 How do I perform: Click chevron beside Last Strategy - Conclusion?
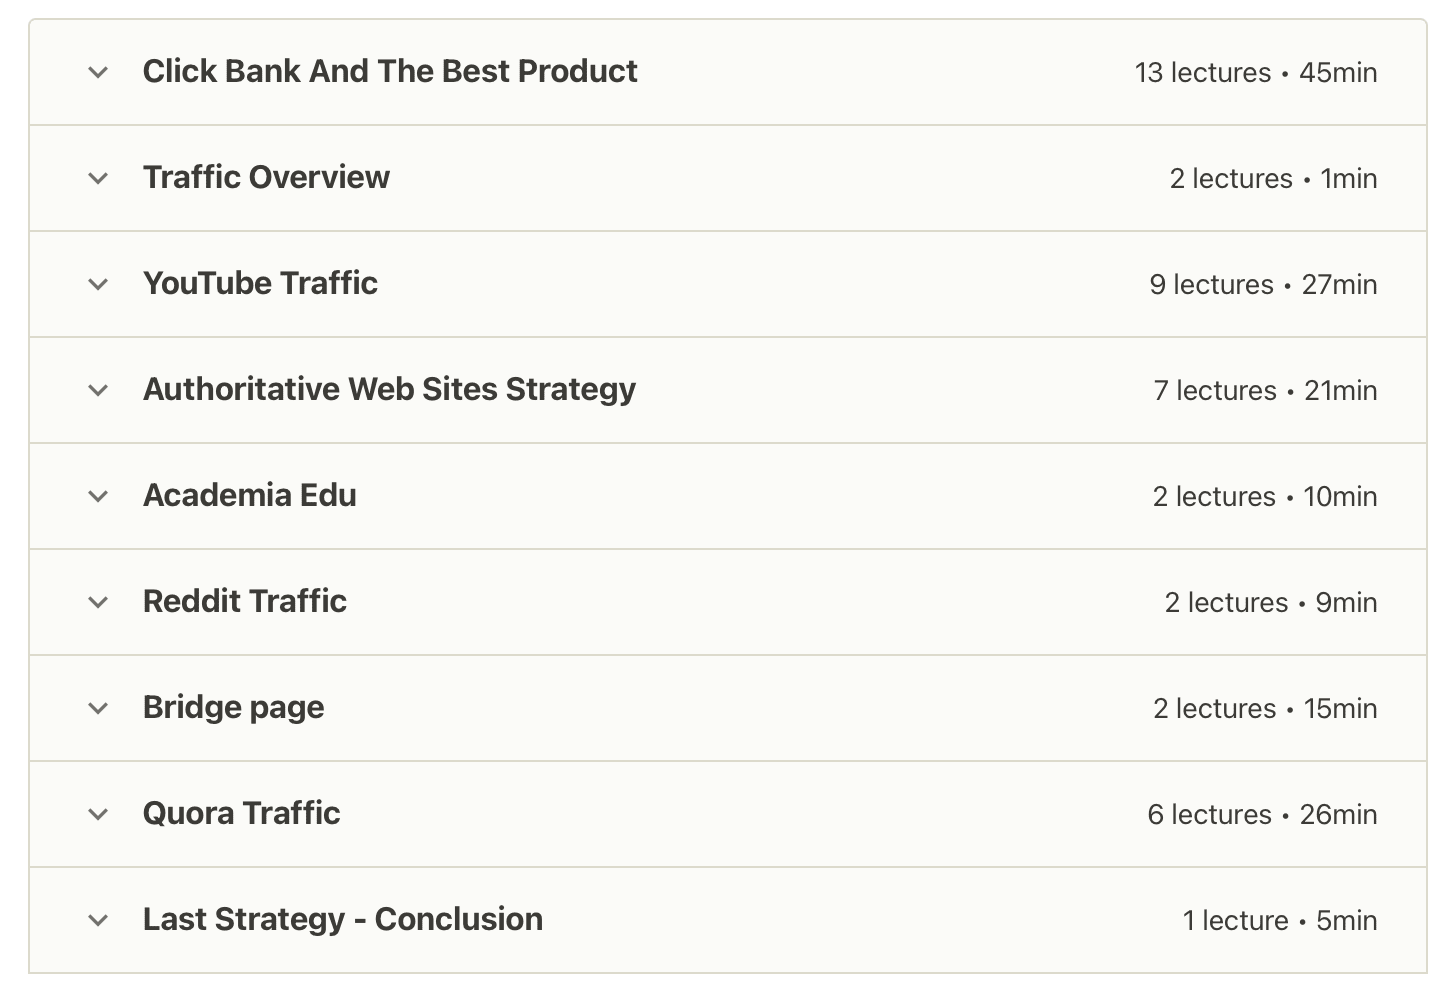(98, 920)
